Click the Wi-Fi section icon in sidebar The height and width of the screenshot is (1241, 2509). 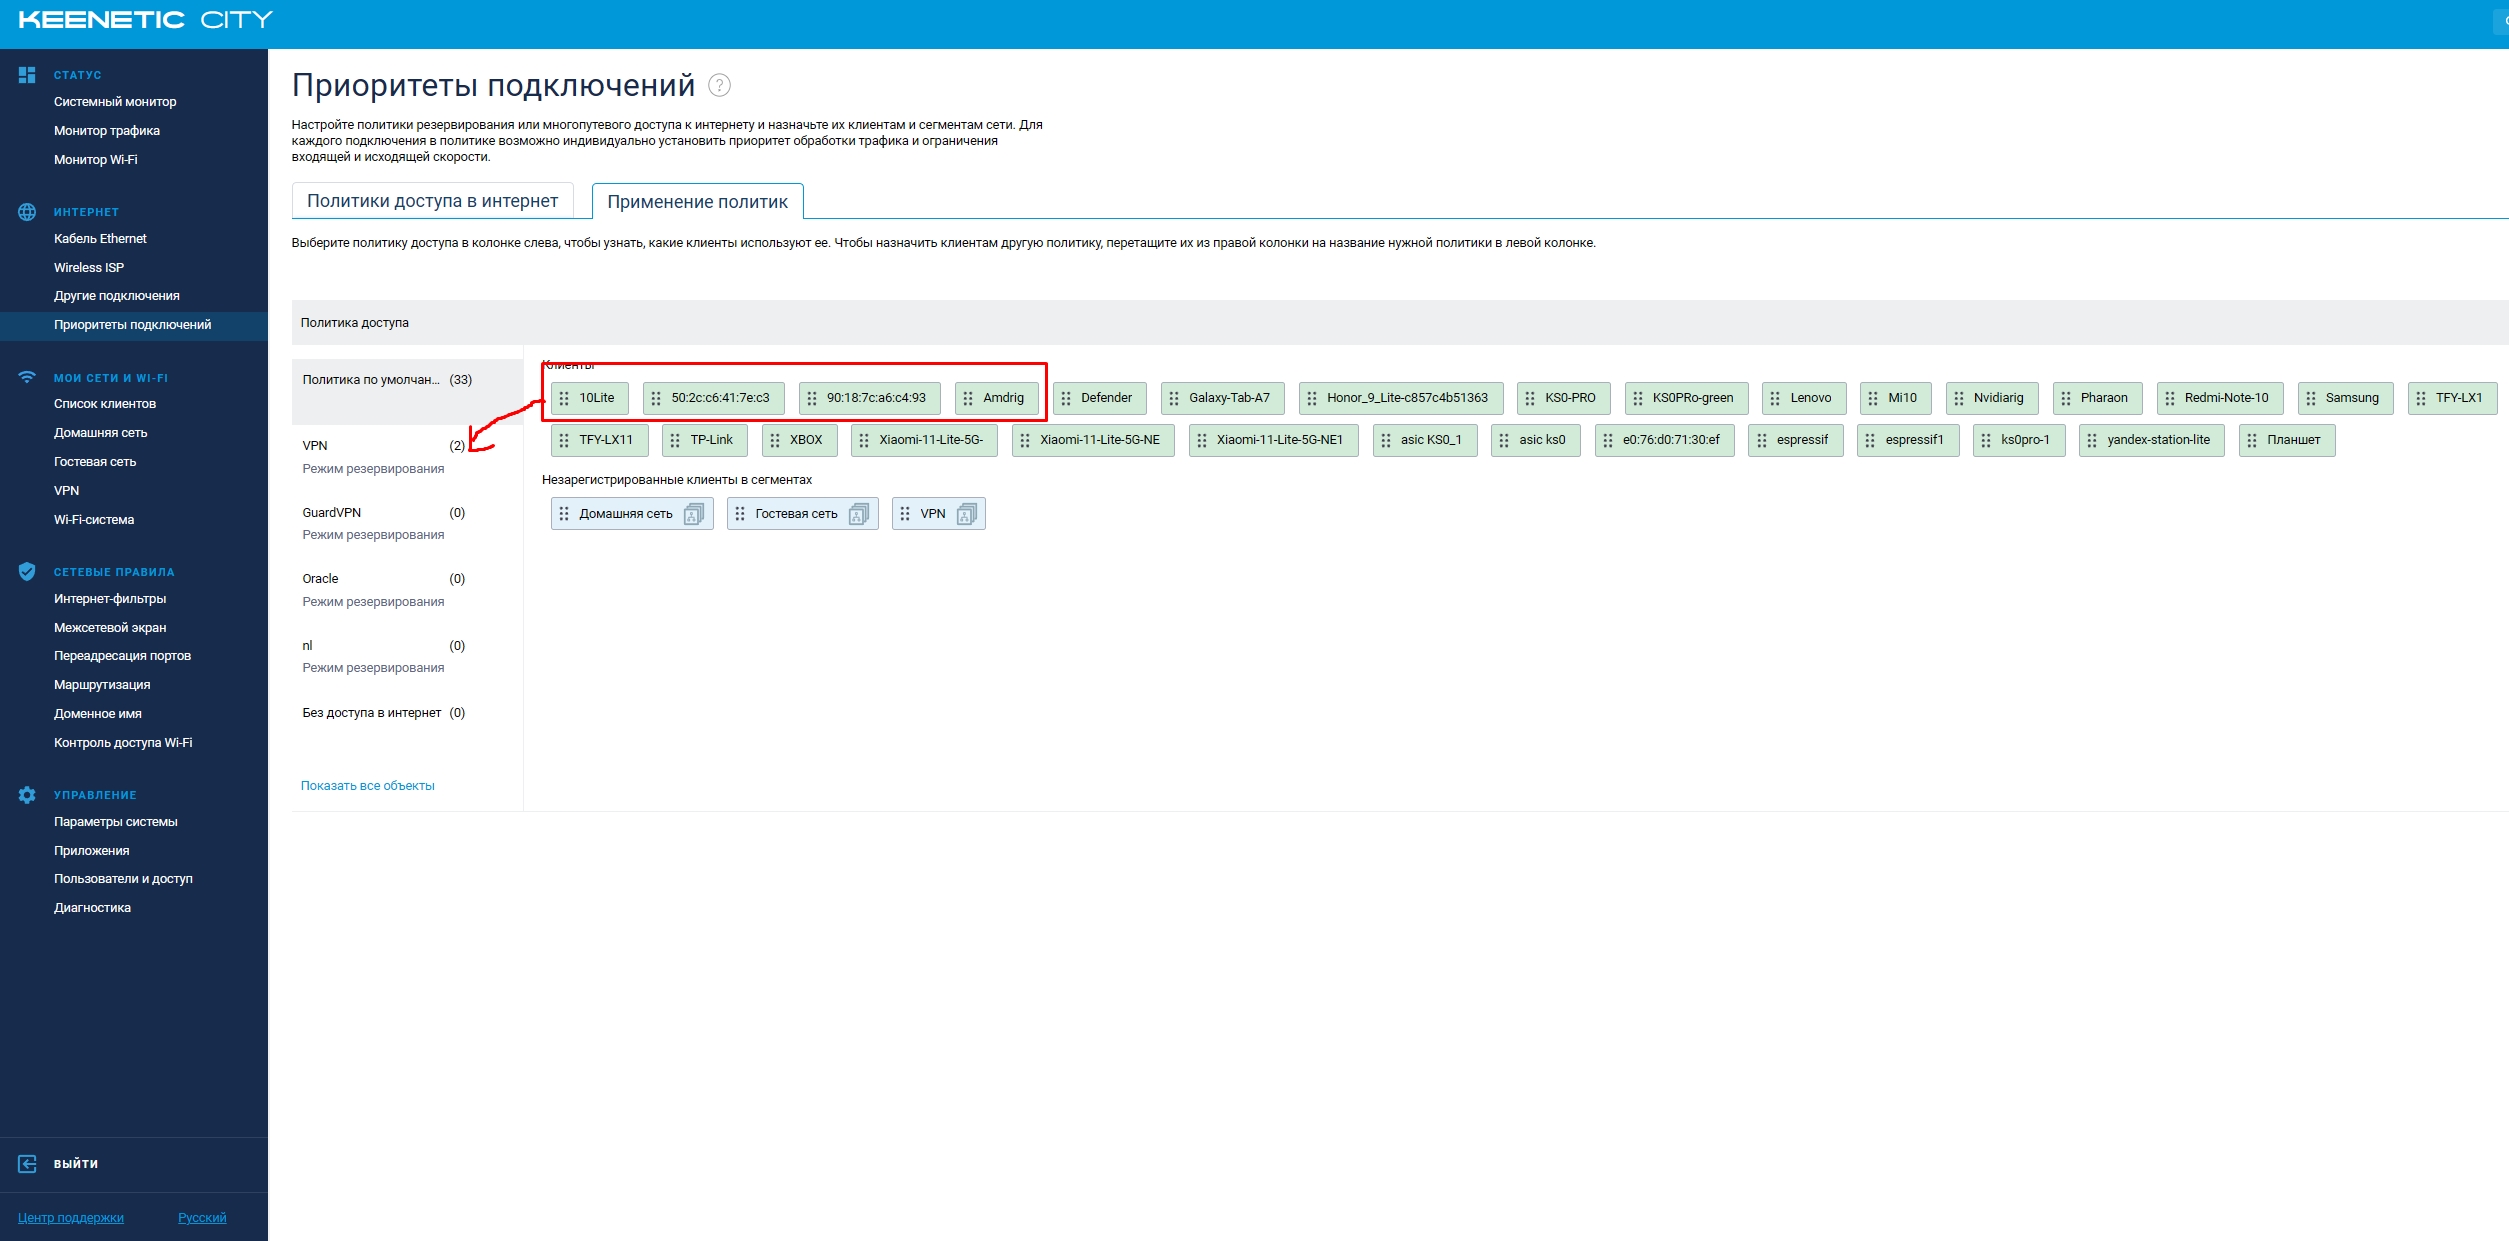pyautogui.click(x=27, y=378)
